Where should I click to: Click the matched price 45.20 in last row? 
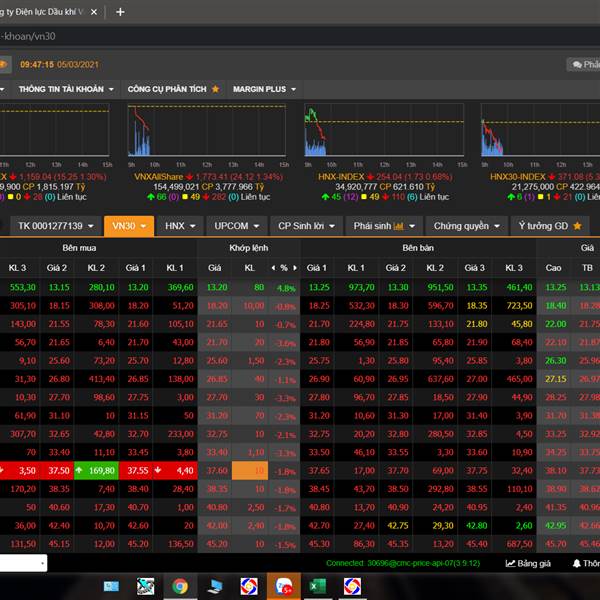217,544
